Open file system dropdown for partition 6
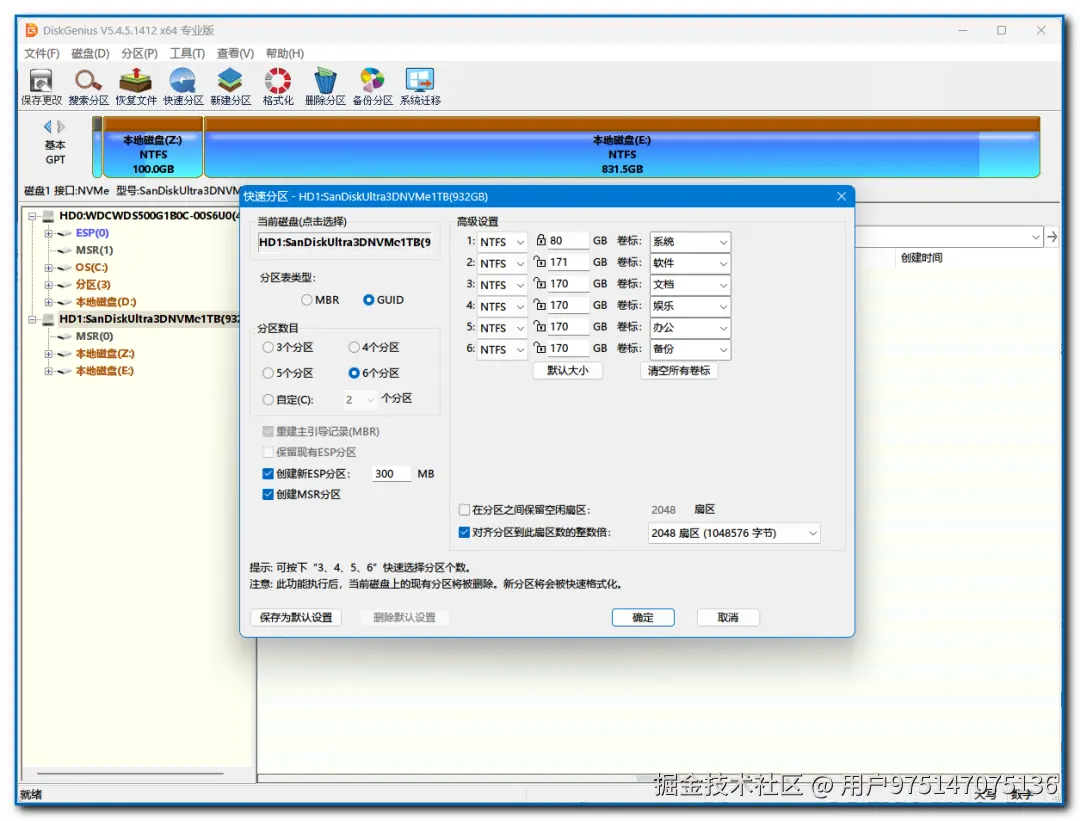The image size is (1080, 821). [x=502, y=349]
